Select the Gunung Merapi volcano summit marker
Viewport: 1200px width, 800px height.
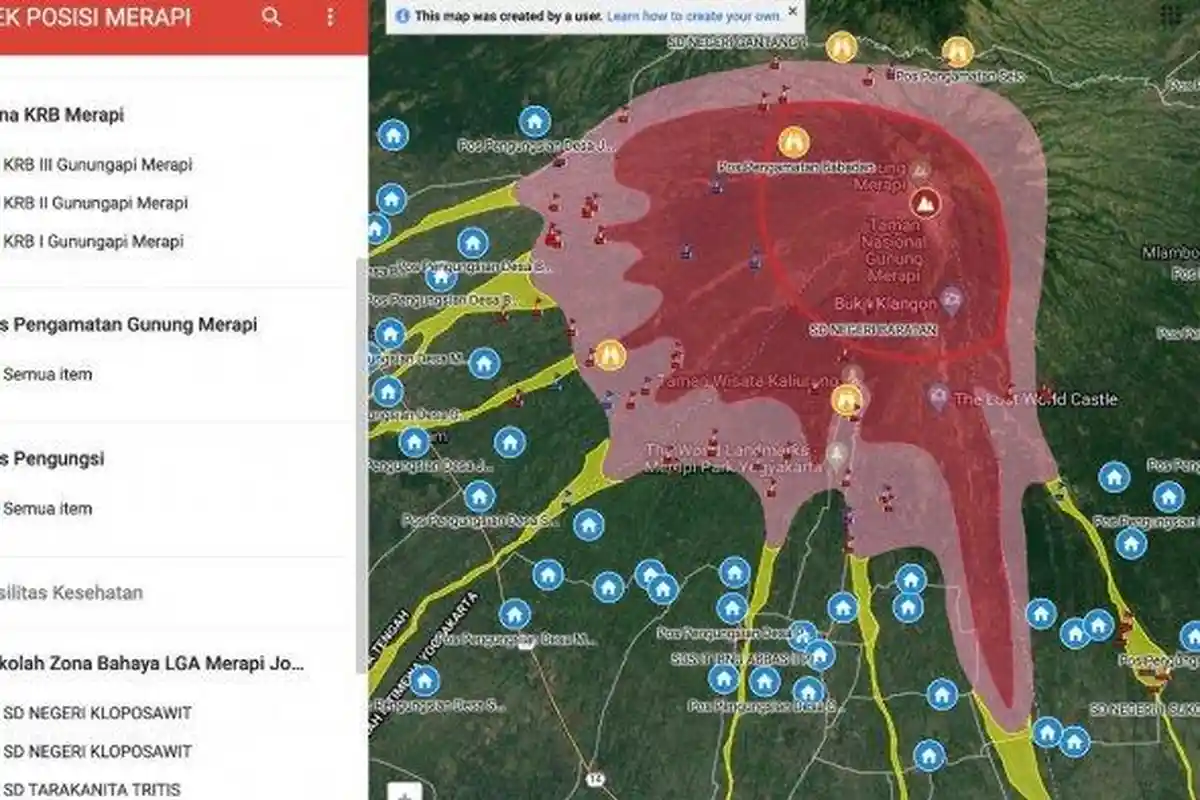(925, 203)
